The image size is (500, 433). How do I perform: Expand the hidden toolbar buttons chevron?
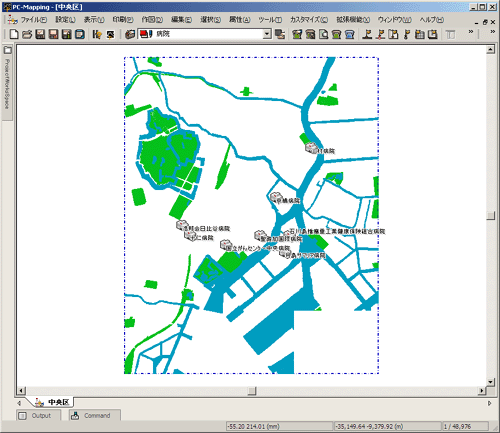tap(471, 32)
